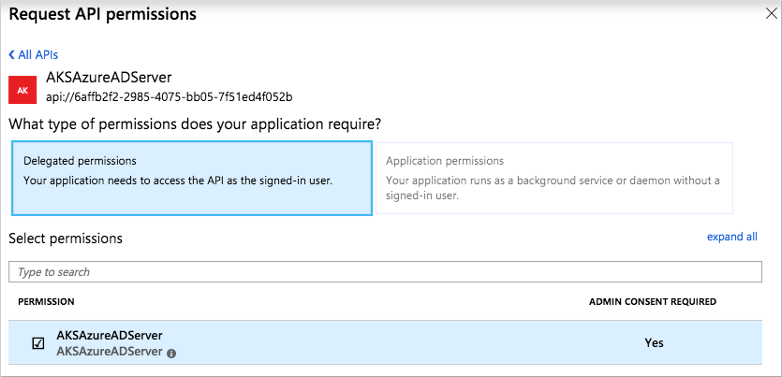This screenshot has height=377, width=782.
Task: Uncheck the AKSAzureADServer permission checkbox
Action: [38, 344]
